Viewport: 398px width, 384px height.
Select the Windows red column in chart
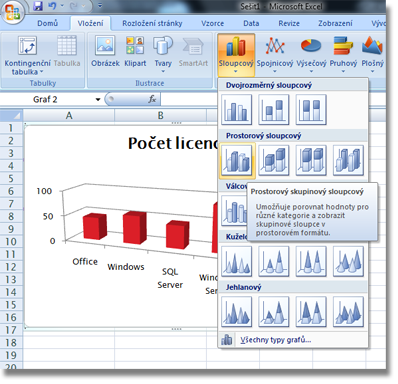pyautogui.click(x=135, y=227)
